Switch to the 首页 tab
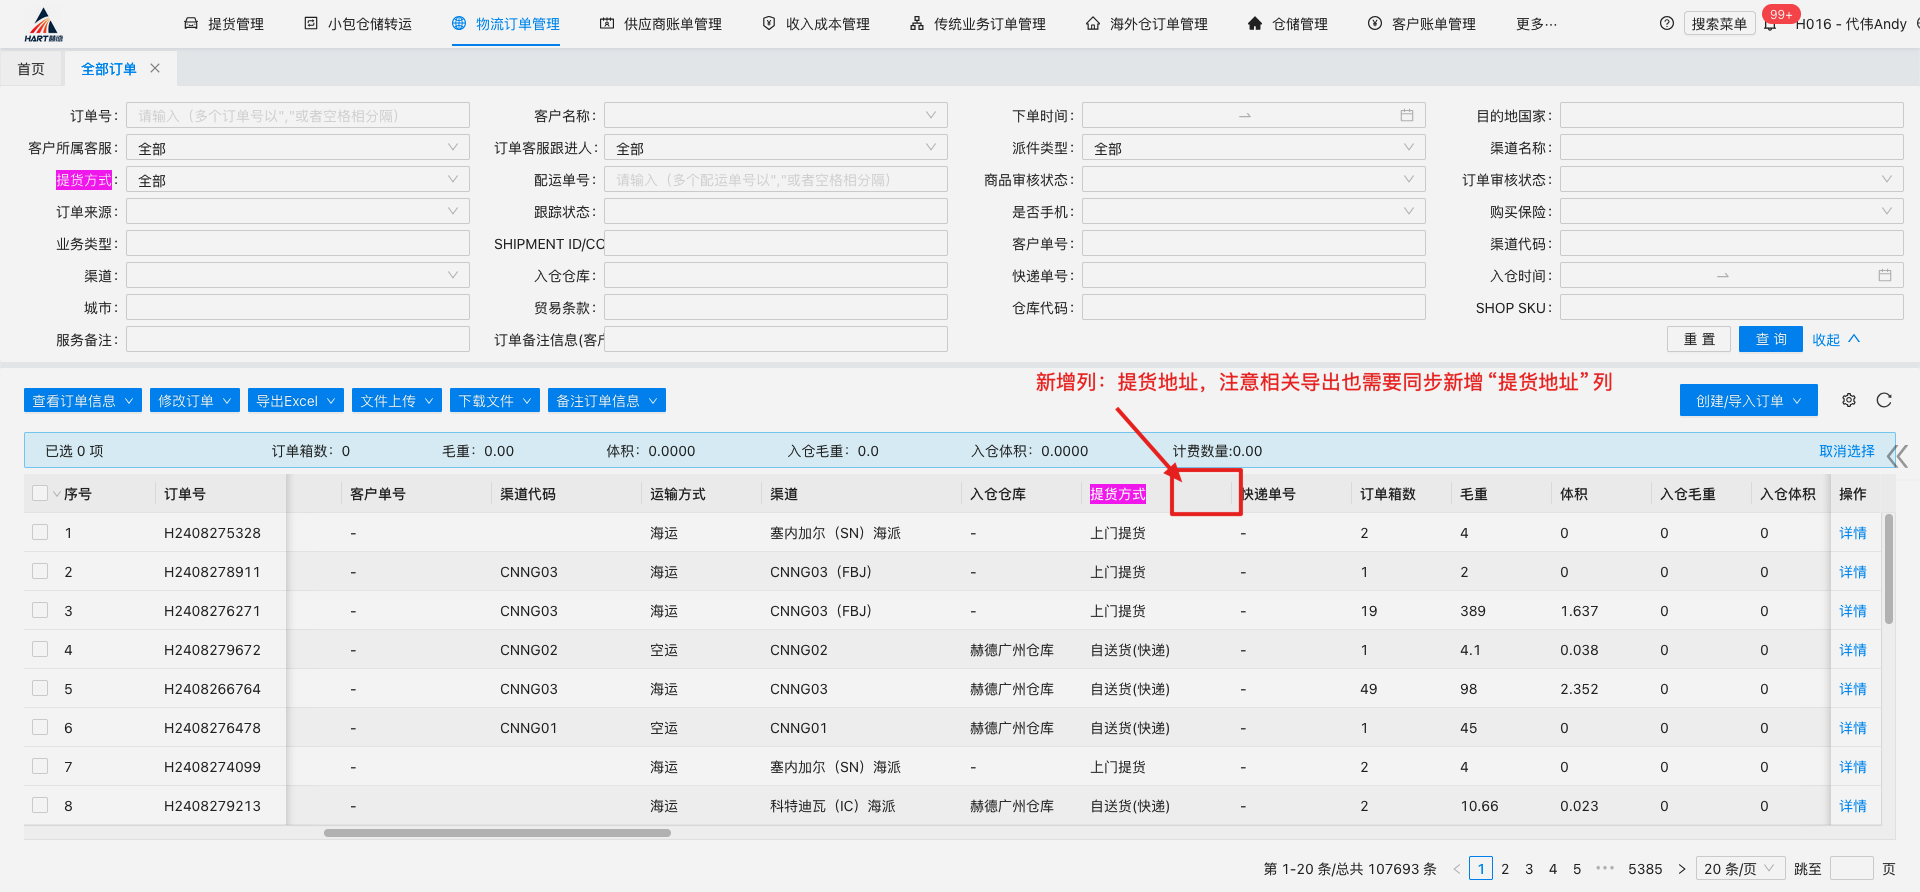Screen dimensions: 1920x892 point(31,69)
